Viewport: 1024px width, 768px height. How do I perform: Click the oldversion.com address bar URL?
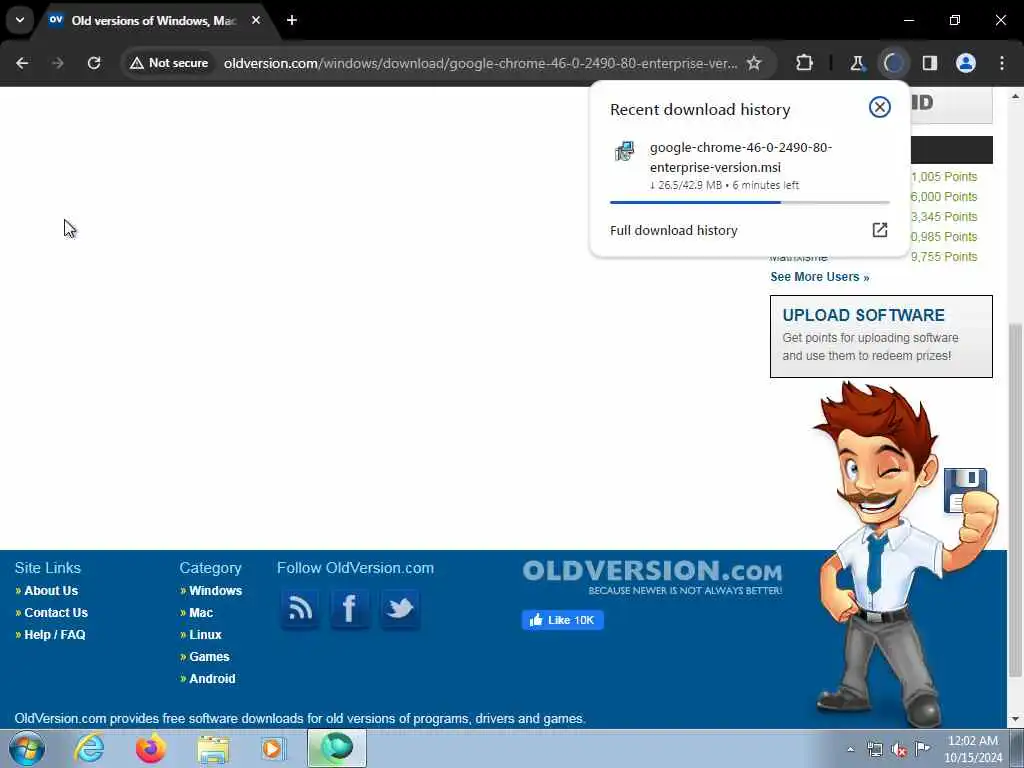(480, 63)
